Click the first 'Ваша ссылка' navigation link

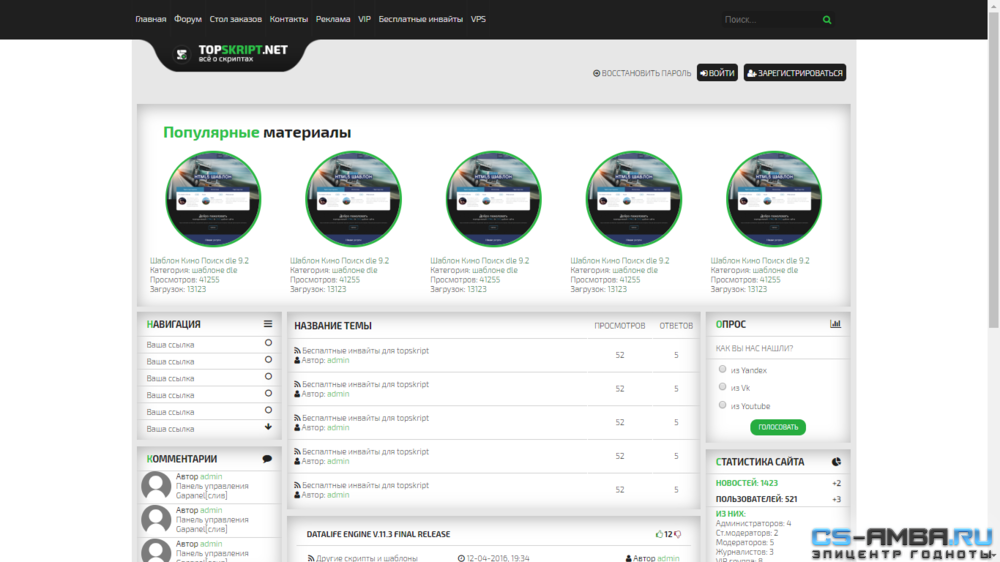[170, 344]
